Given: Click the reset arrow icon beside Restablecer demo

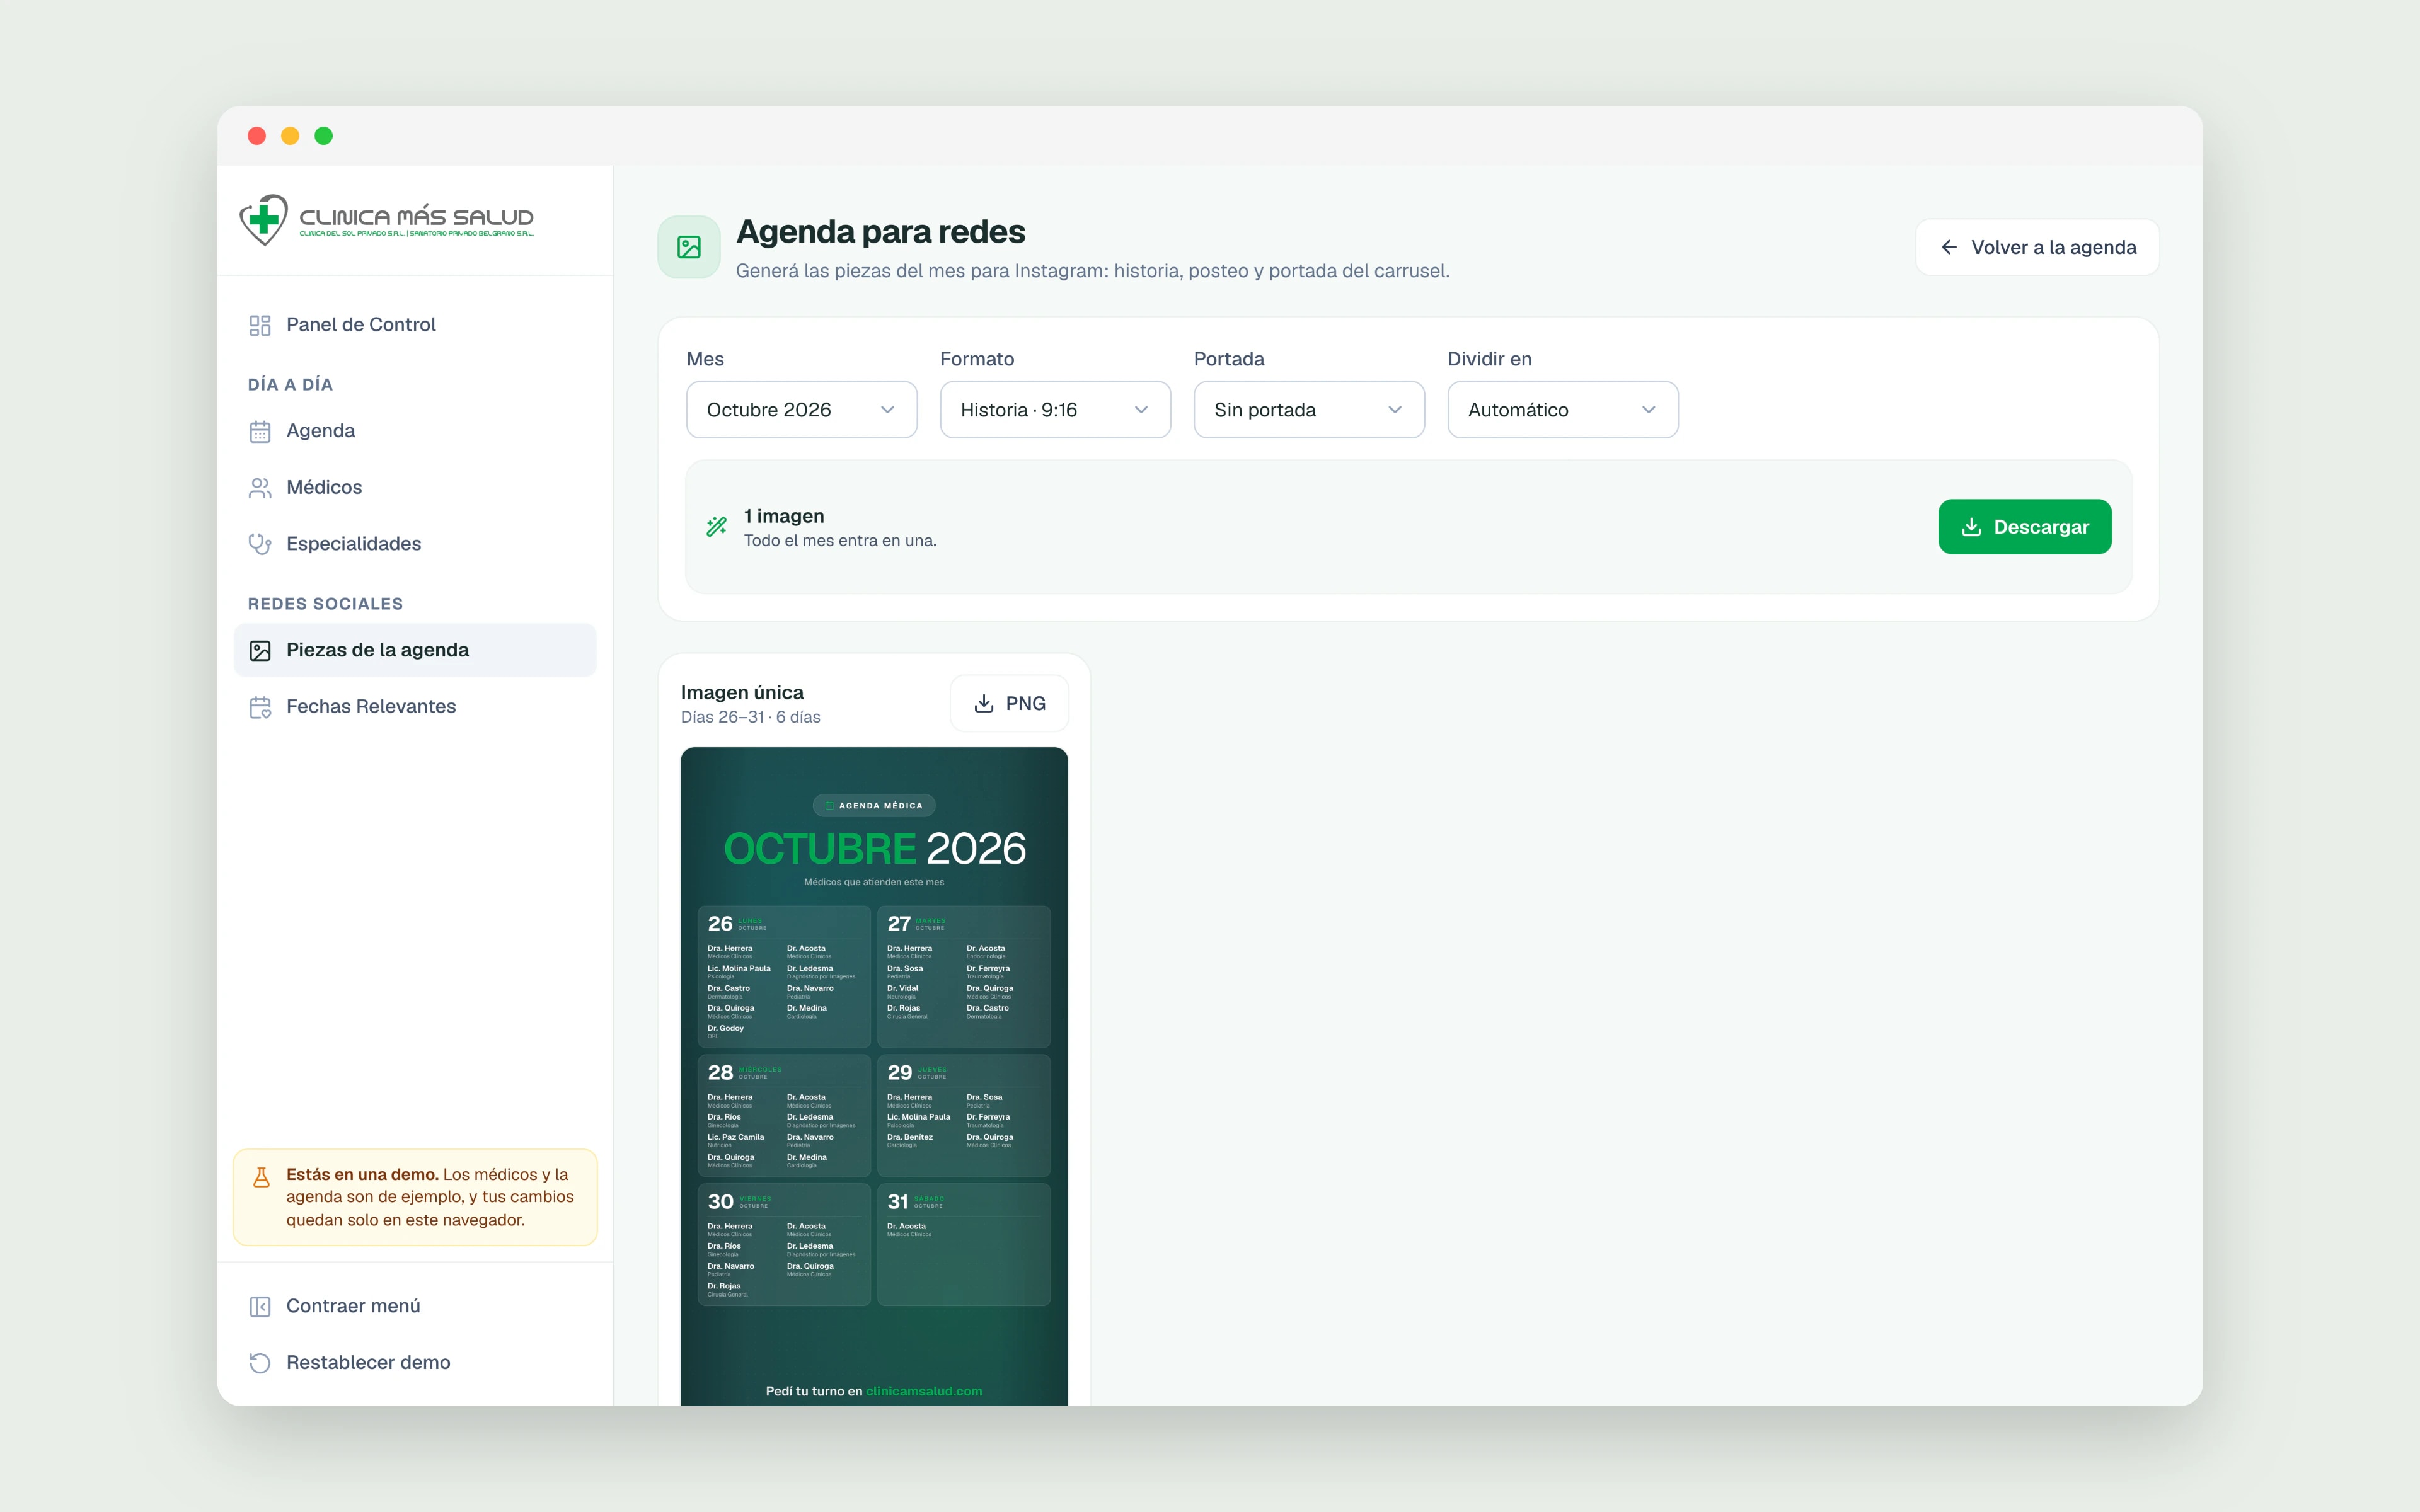Looking at the screenshot, I should click(260, 1363).
